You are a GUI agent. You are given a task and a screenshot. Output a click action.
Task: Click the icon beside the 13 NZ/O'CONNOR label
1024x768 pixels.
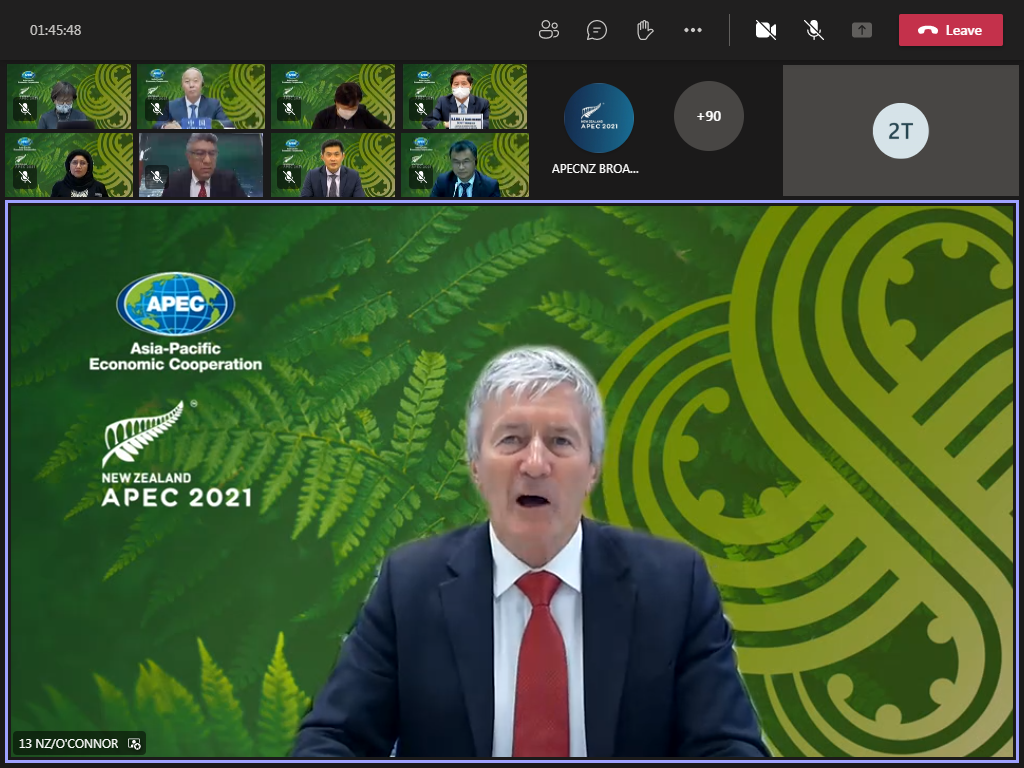[135, 743]
